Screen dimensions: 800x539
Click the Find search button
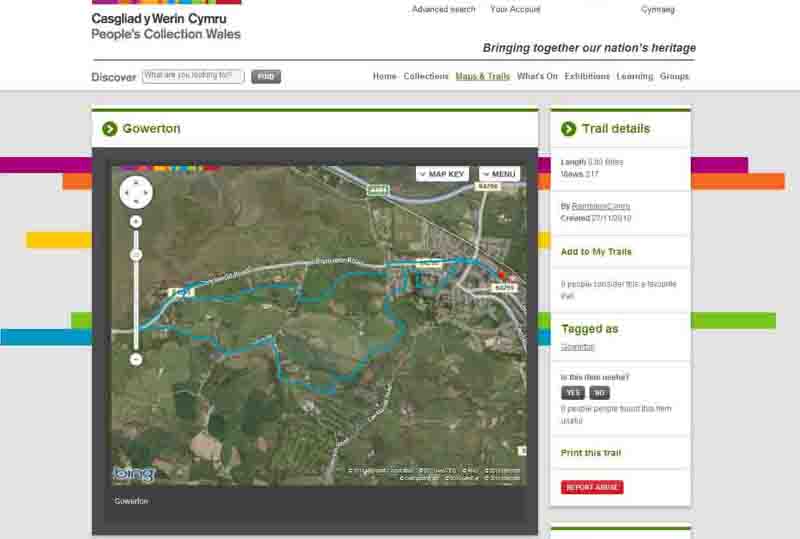266,77
